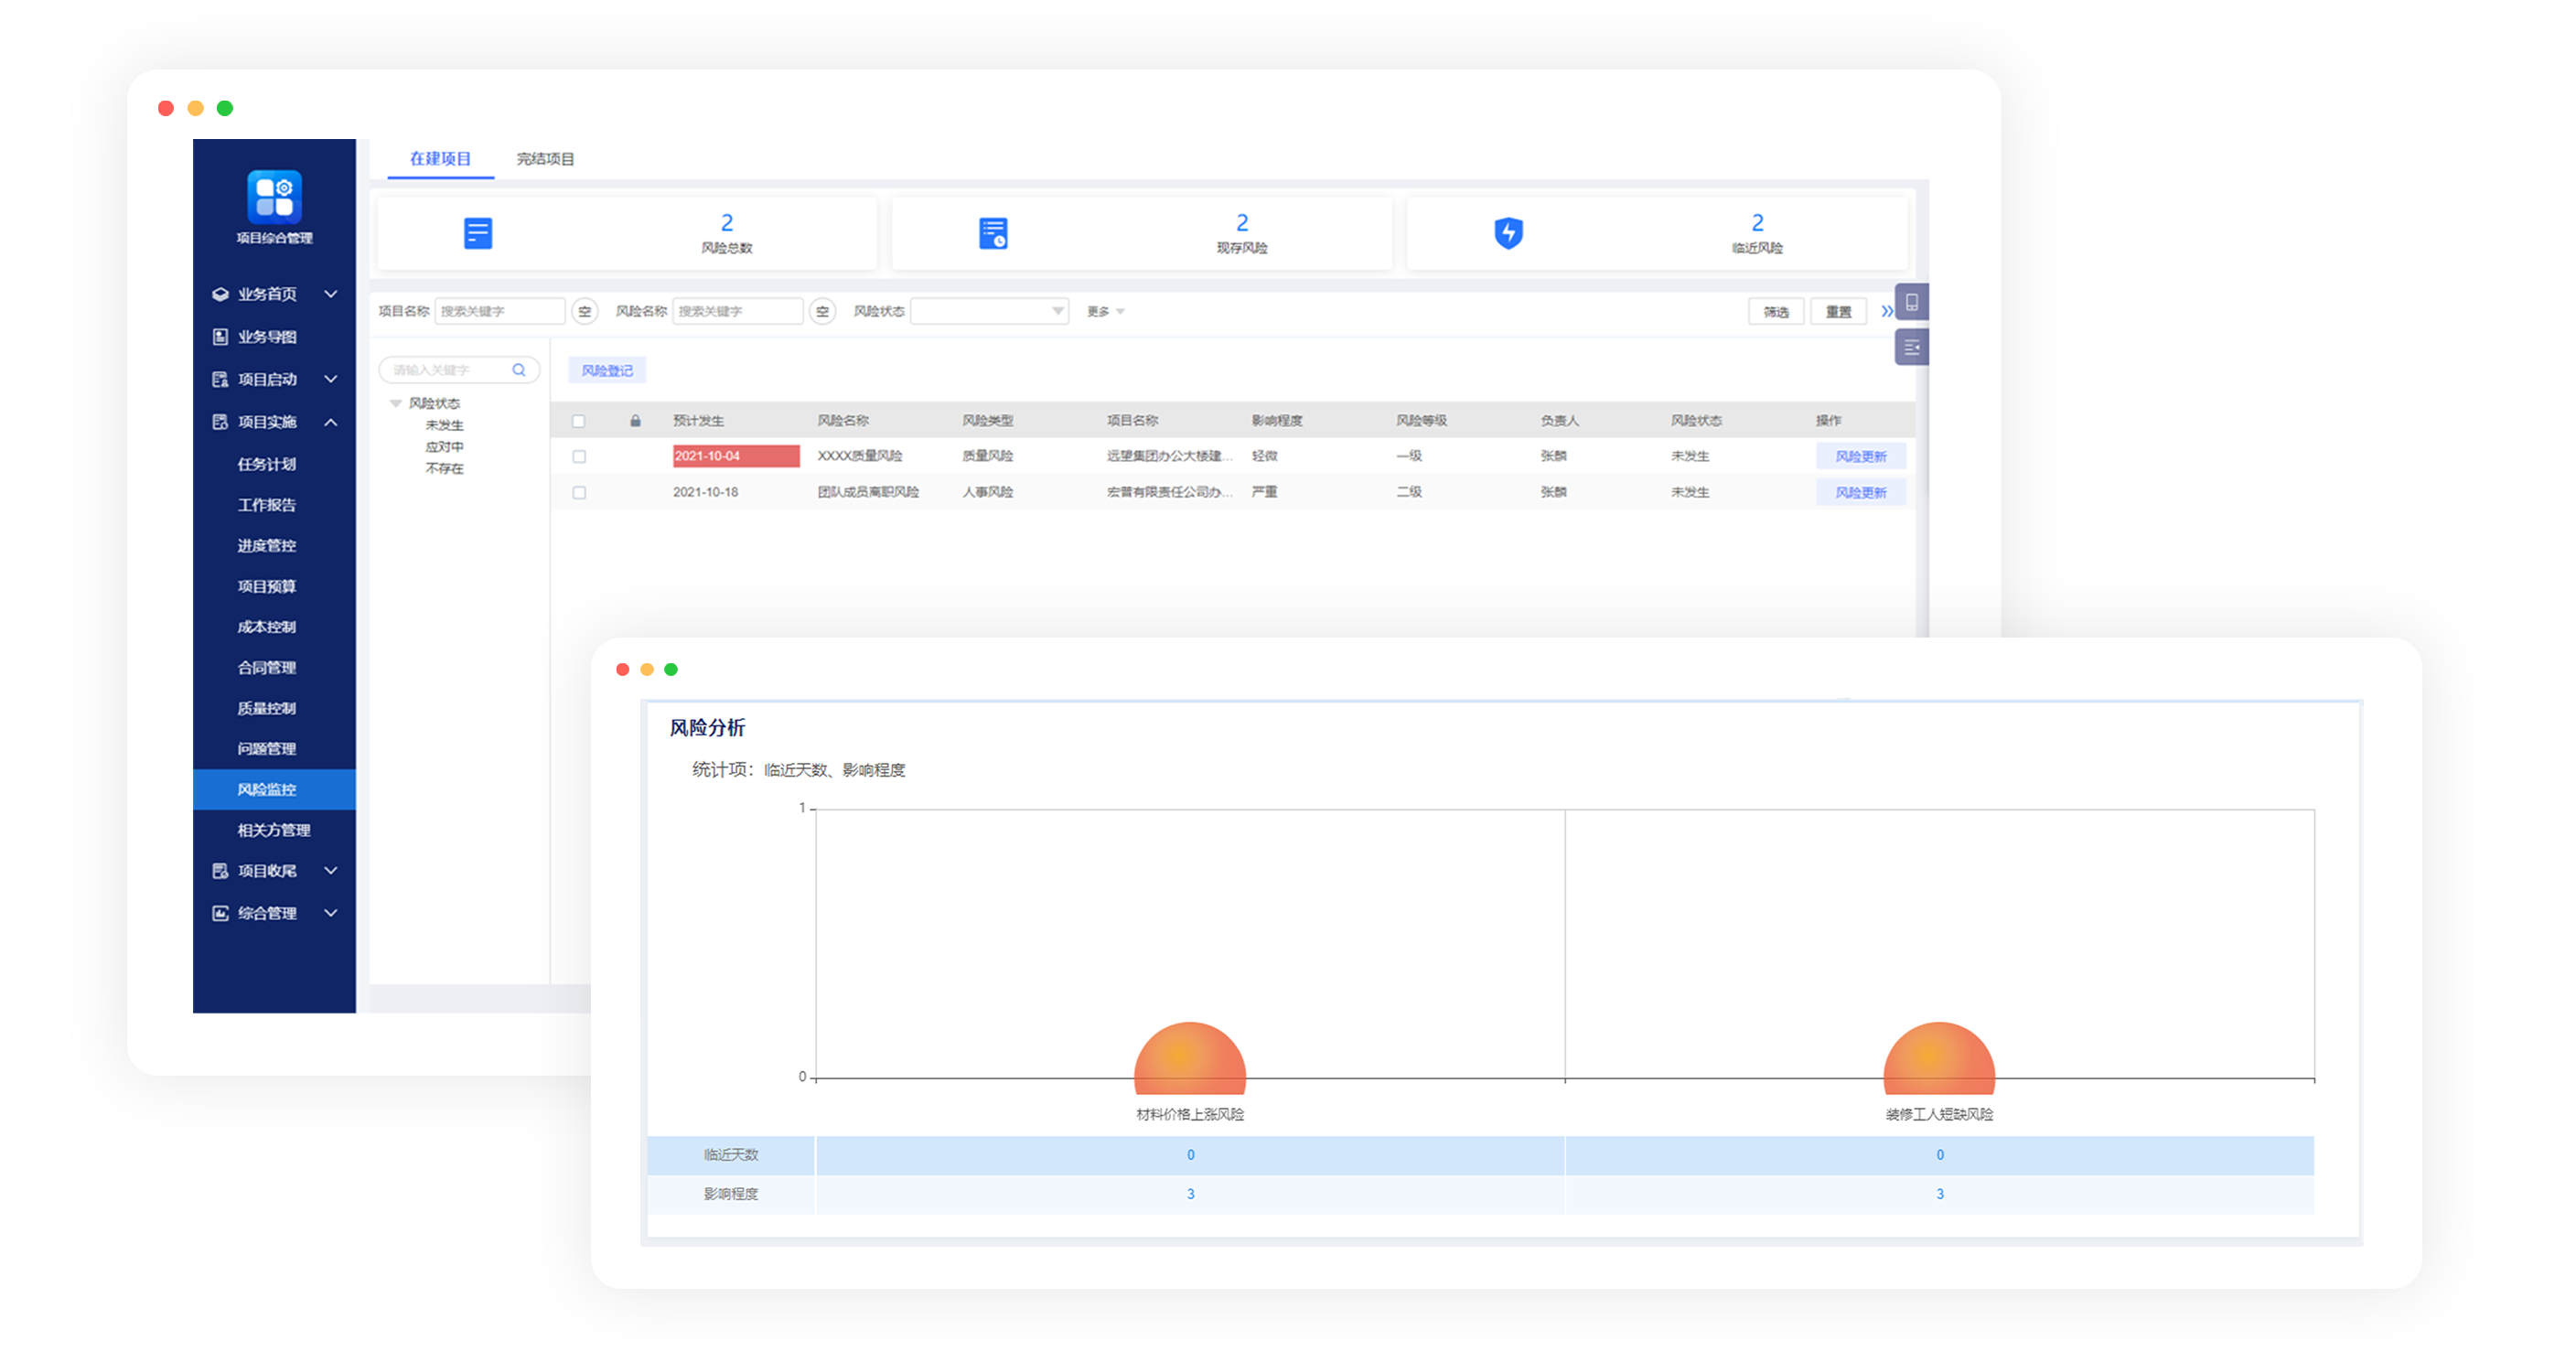This screenshot has height=1362, width=2576.
Task: Collapse the 风险状态 tree node triangle
Action: (395, 404)
